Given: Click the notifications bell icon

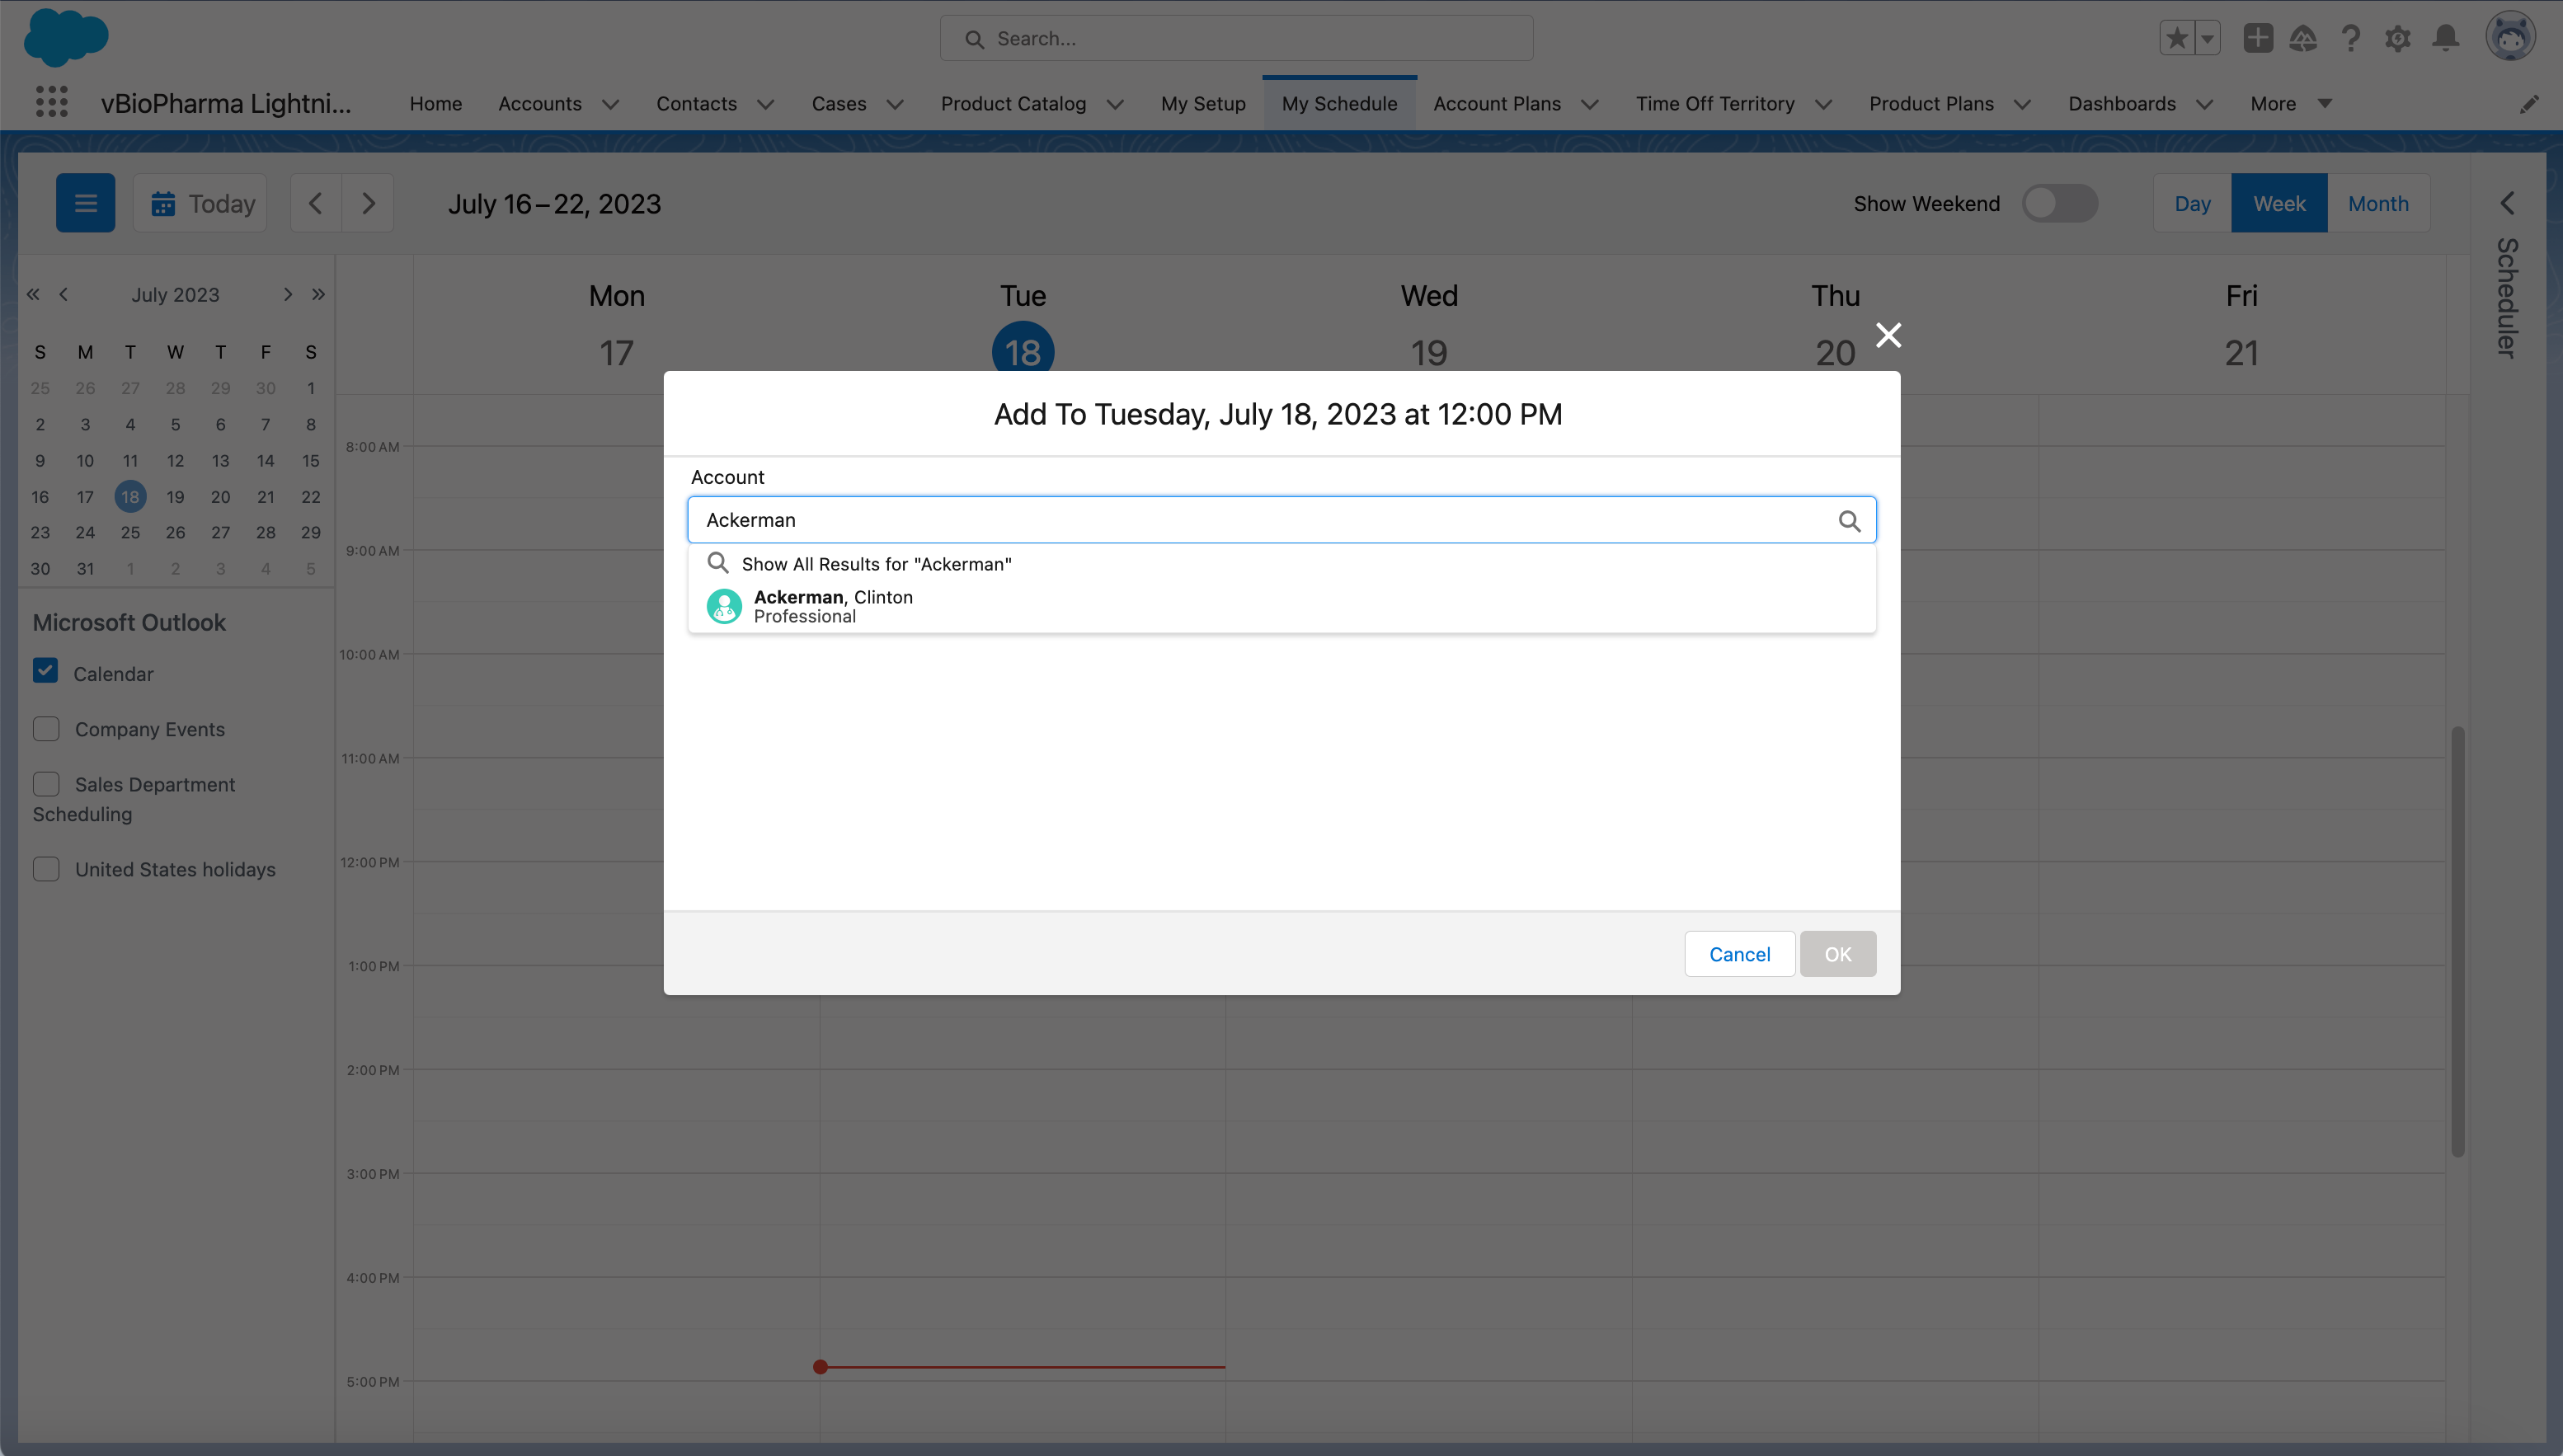Looking at the screenshot, I should 2445,39.
